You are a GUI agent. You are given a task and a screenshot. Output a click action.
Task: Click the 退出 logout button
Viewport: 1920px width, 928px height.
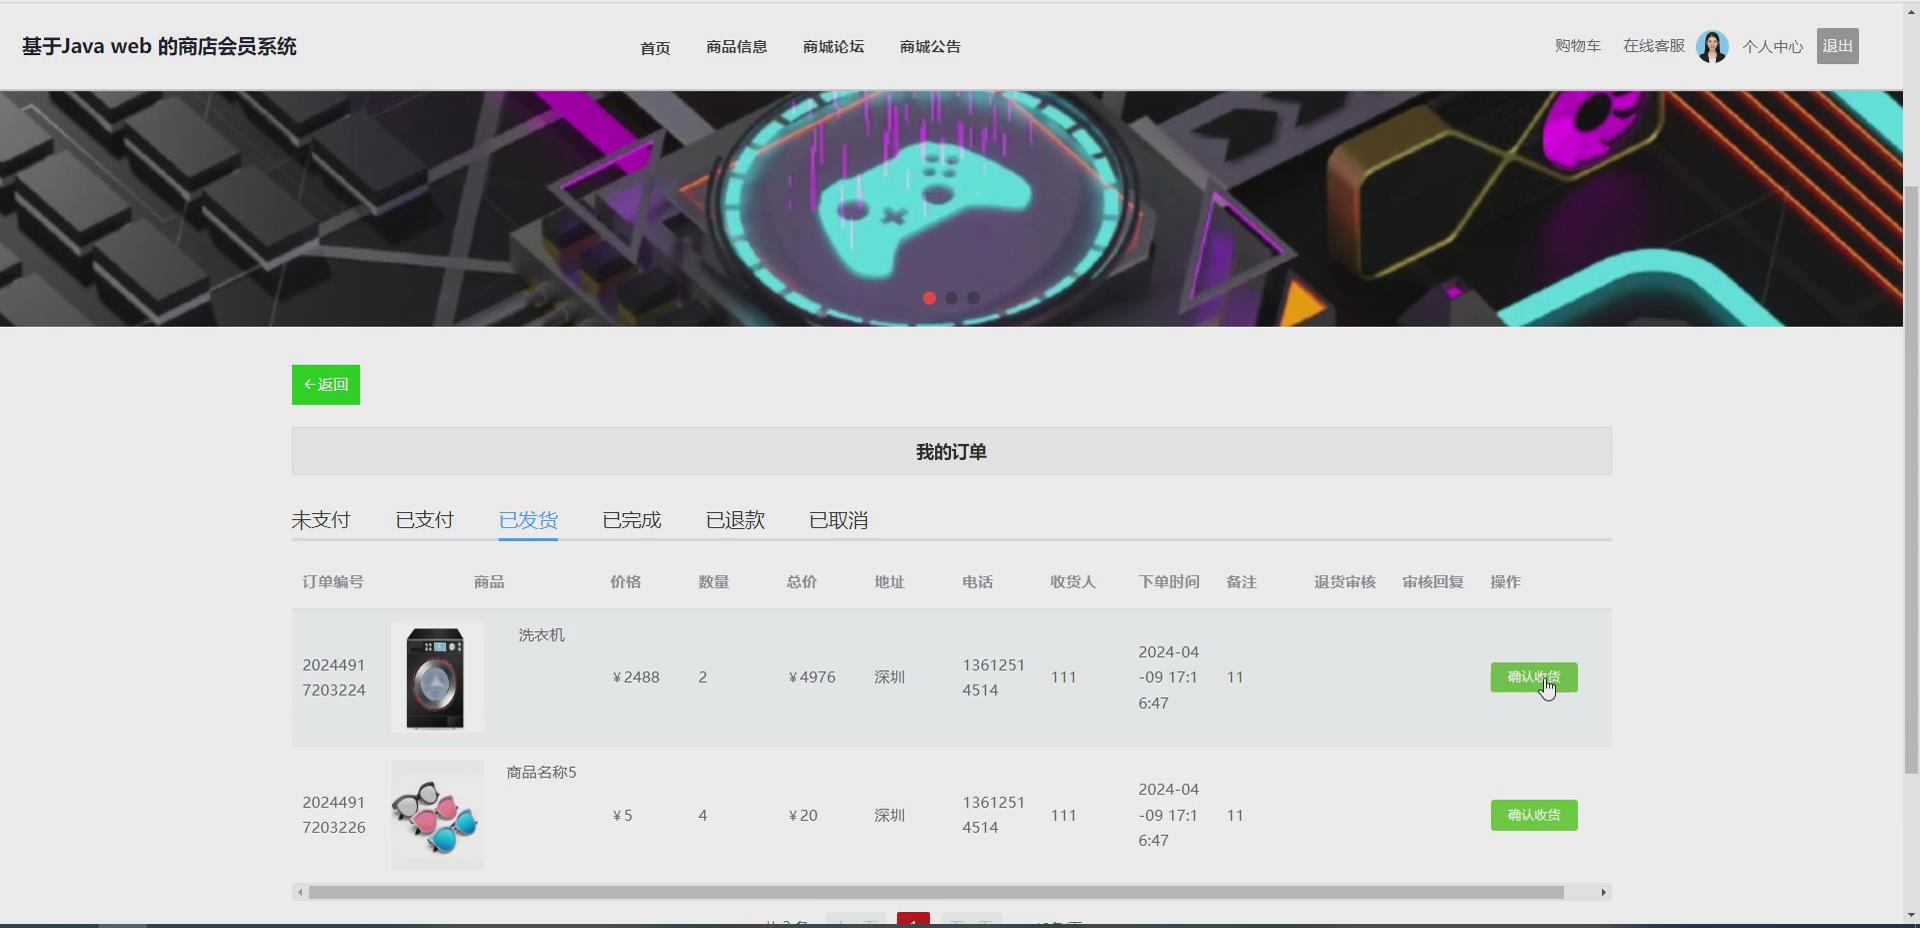(1837, 45)
